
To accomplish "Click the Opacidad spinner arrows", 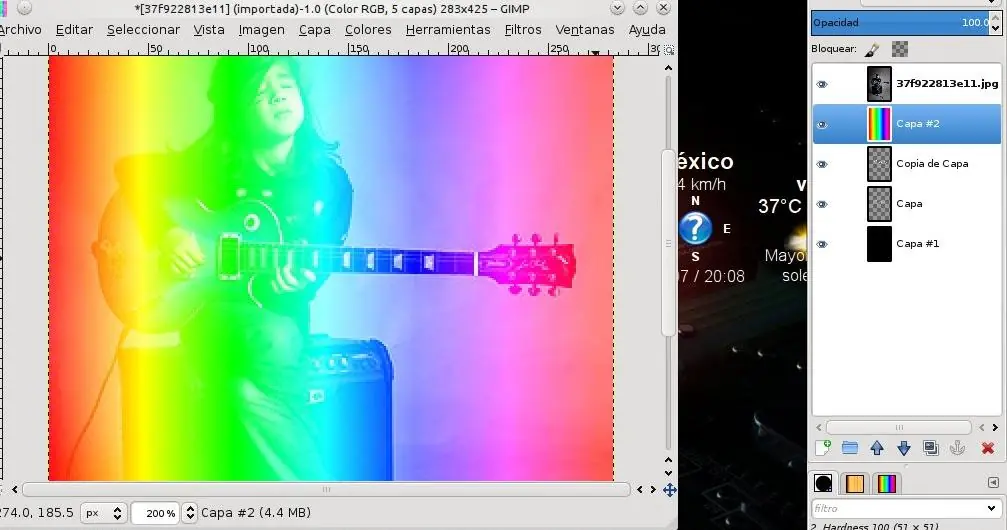I will [x=995, y=22].
